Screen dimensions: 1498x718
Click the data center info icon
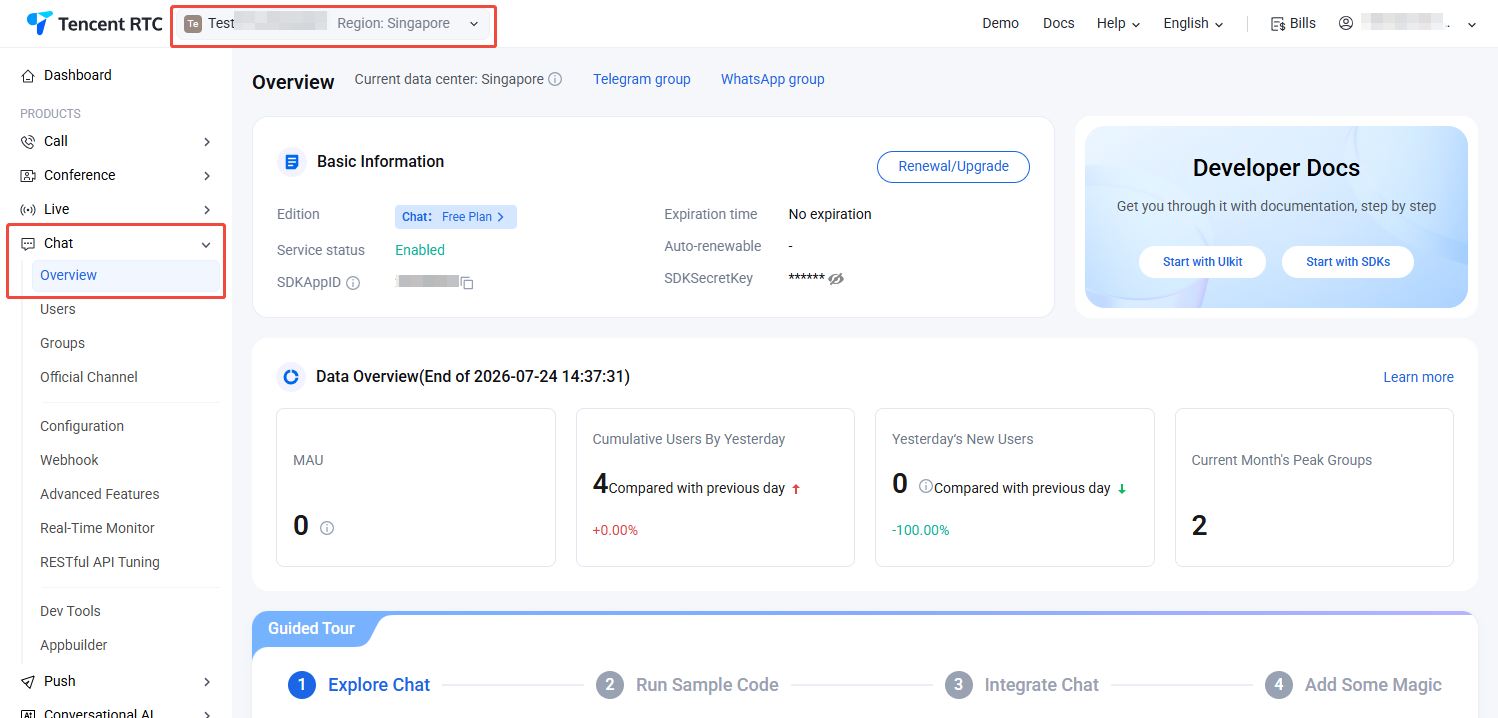click(555, 79)
